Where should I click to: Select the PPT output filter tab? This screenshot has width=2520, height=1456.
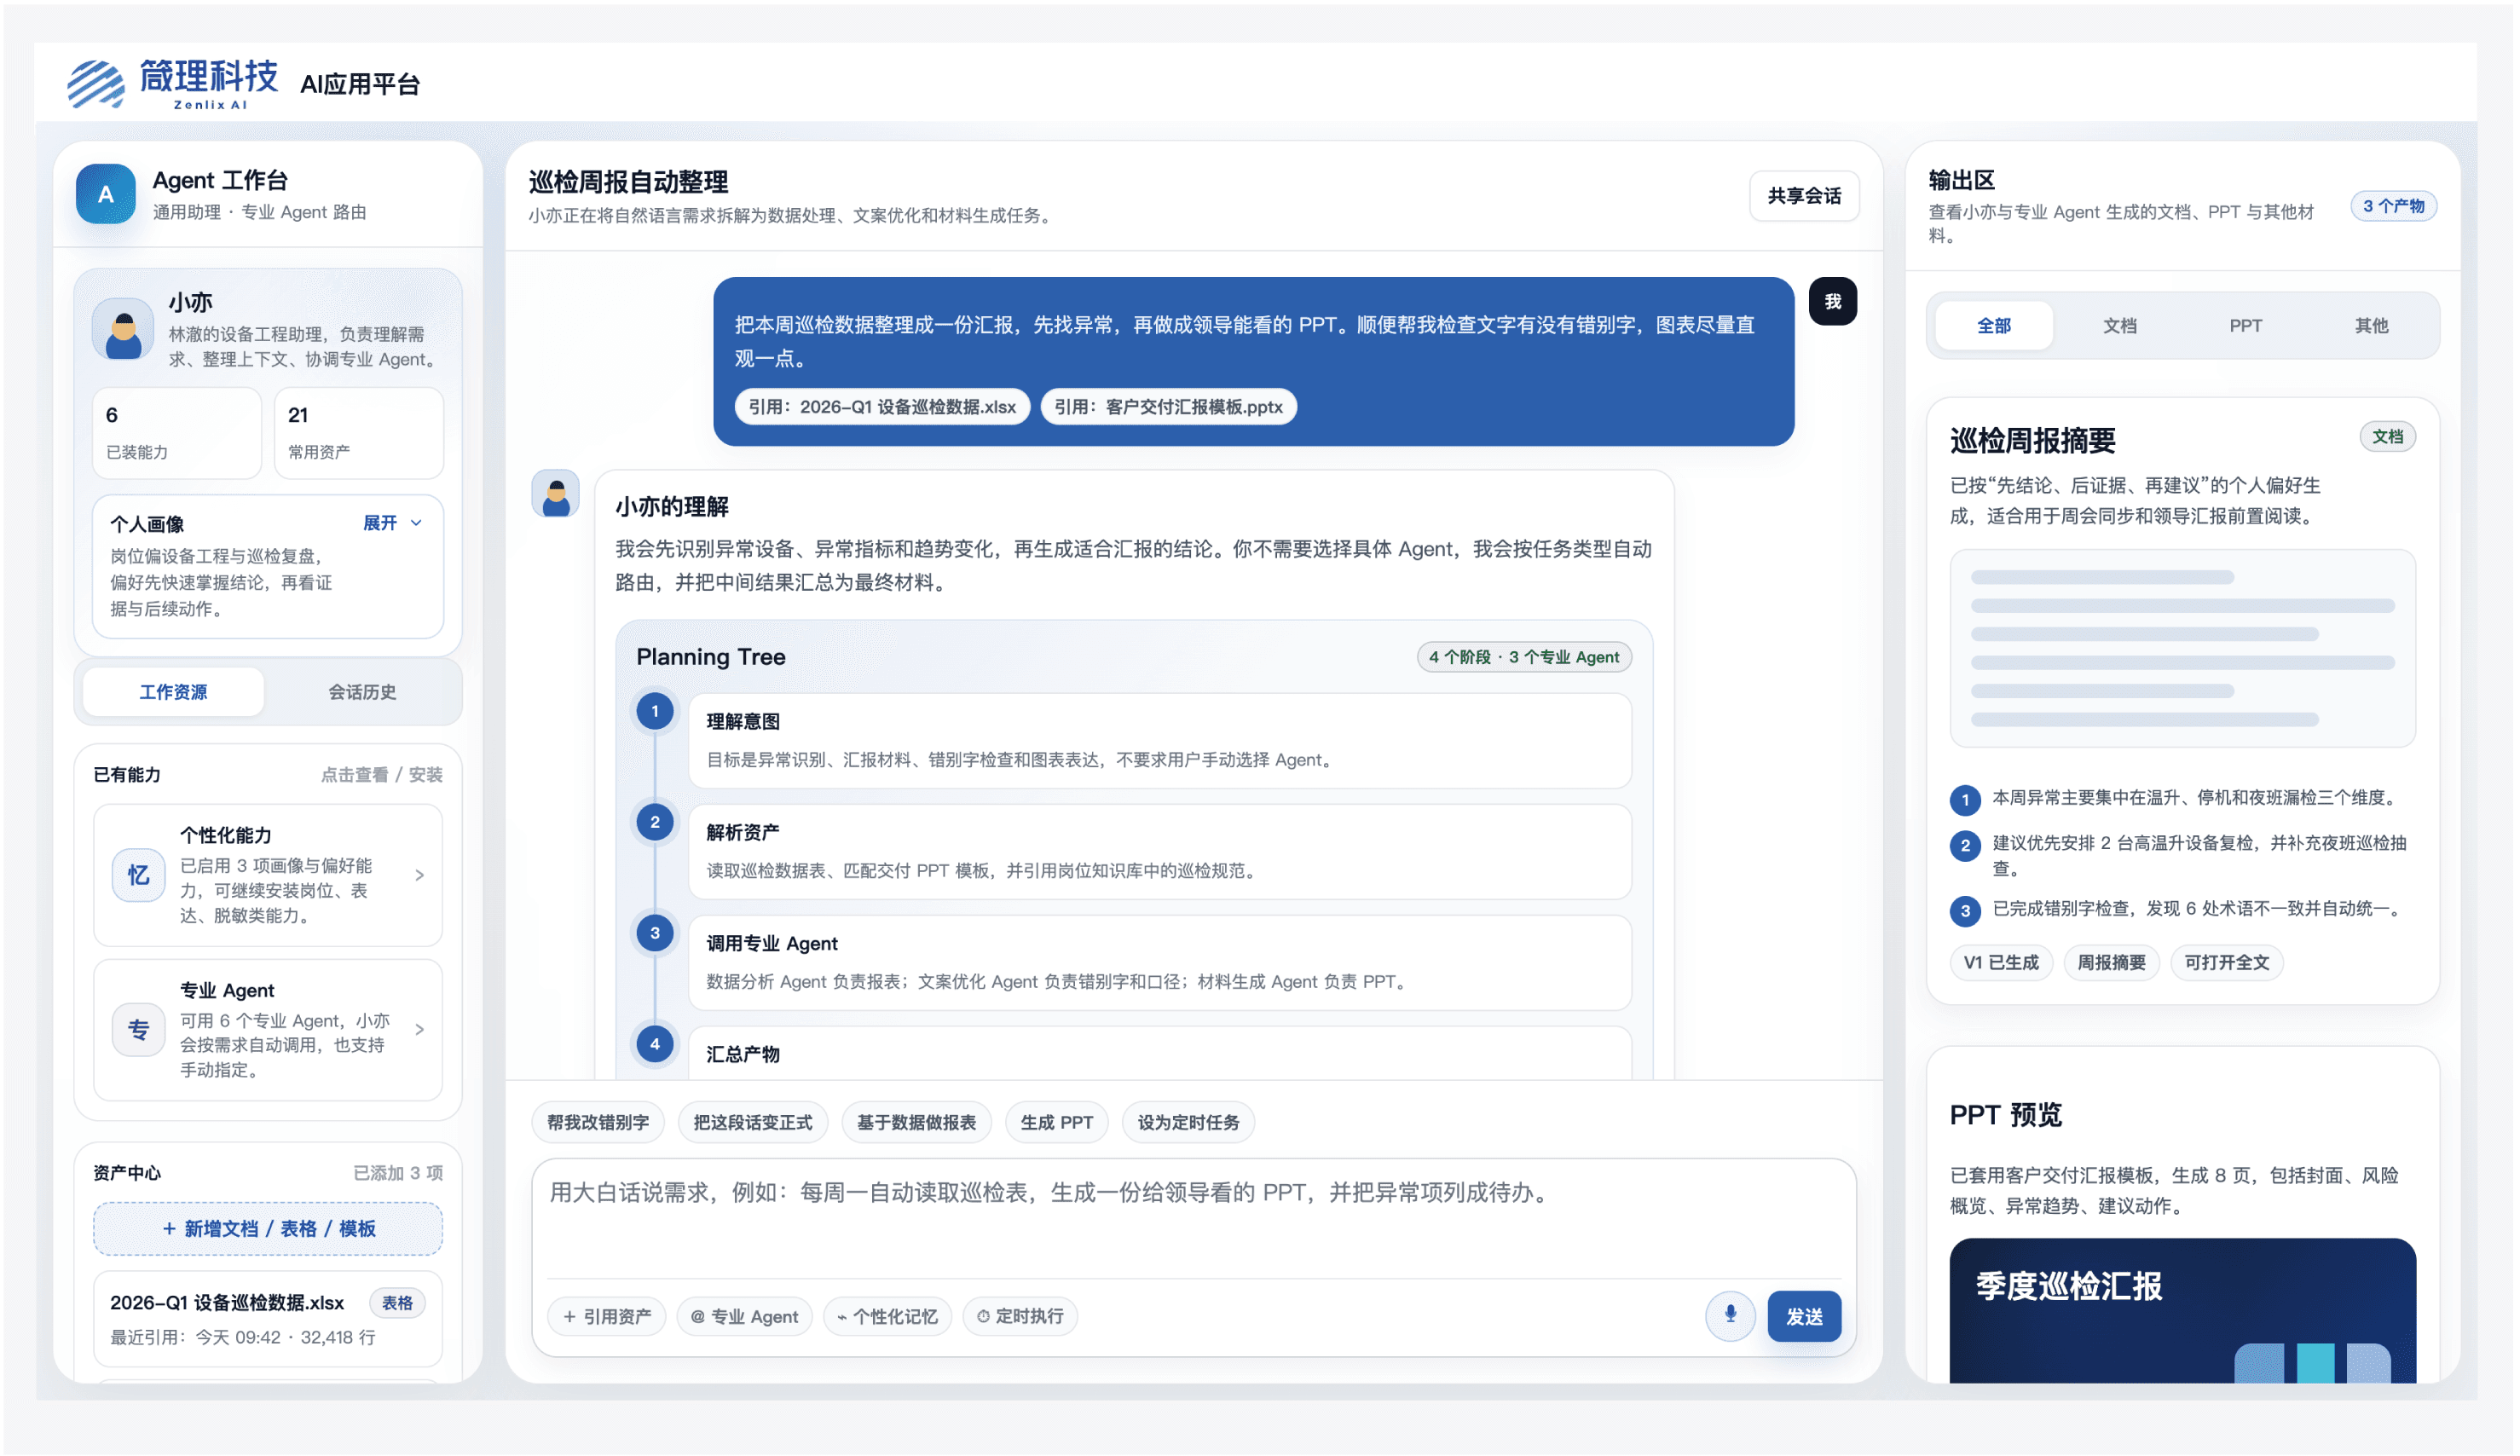[x=2246, y=326]
